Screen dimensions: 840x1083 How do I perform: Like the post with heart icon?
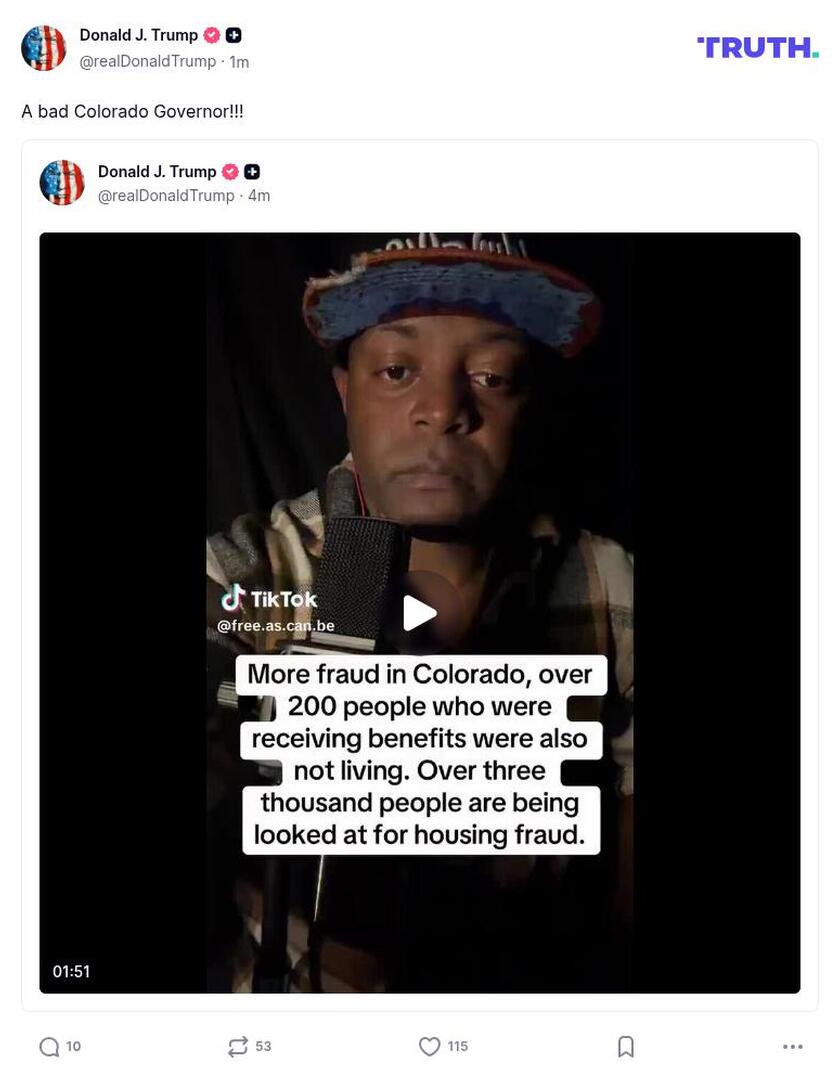point(429,1046)
